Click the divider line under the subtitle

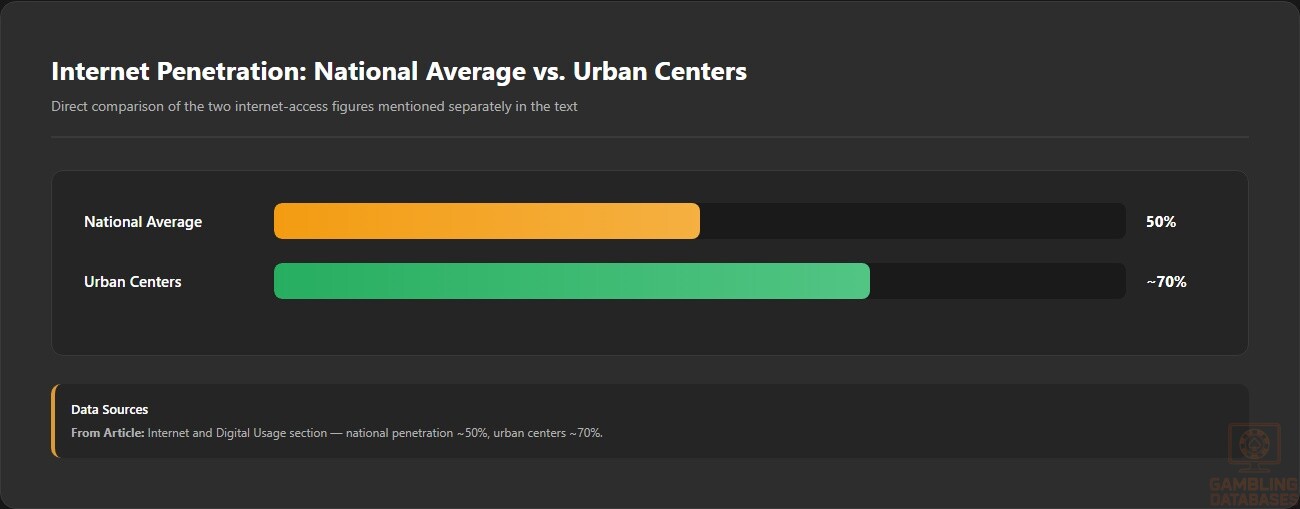650,136
